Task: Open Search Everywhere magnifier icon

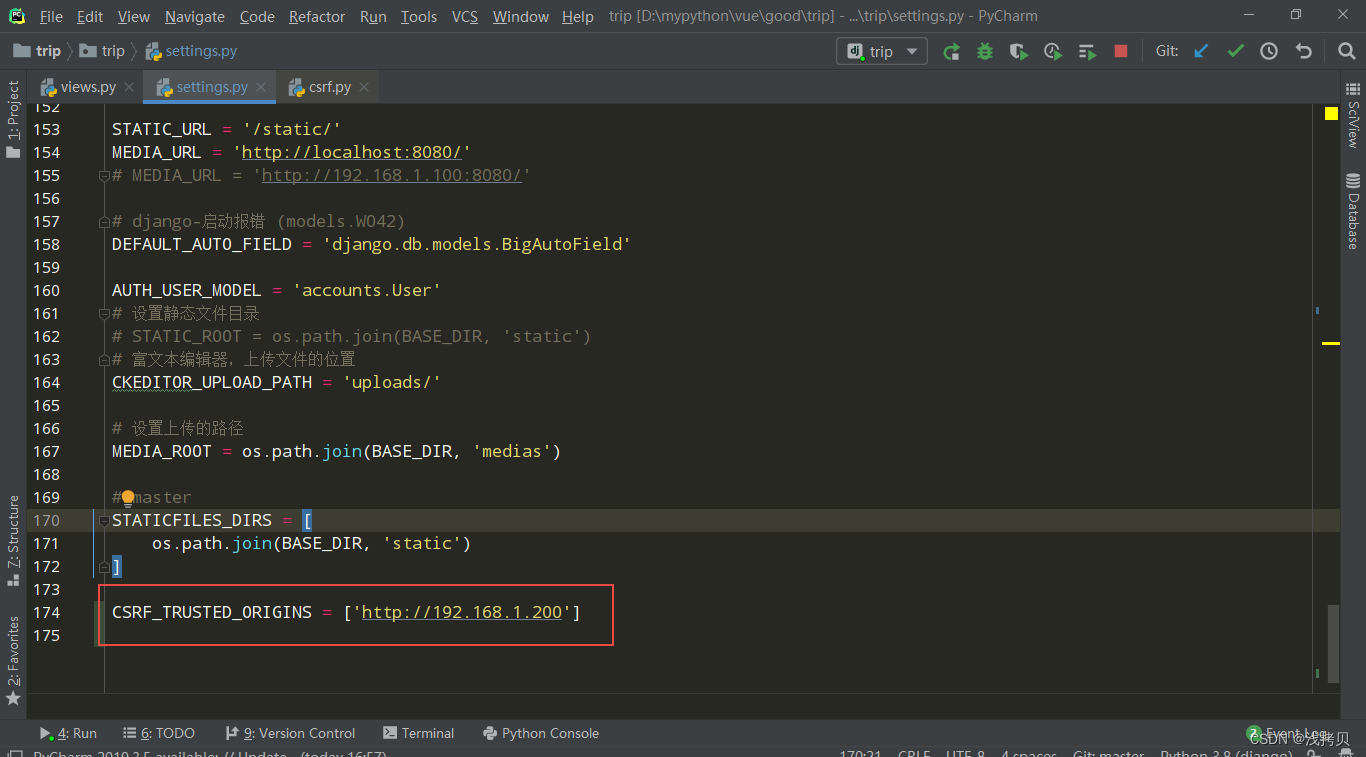Action: tap(1346, 51)
